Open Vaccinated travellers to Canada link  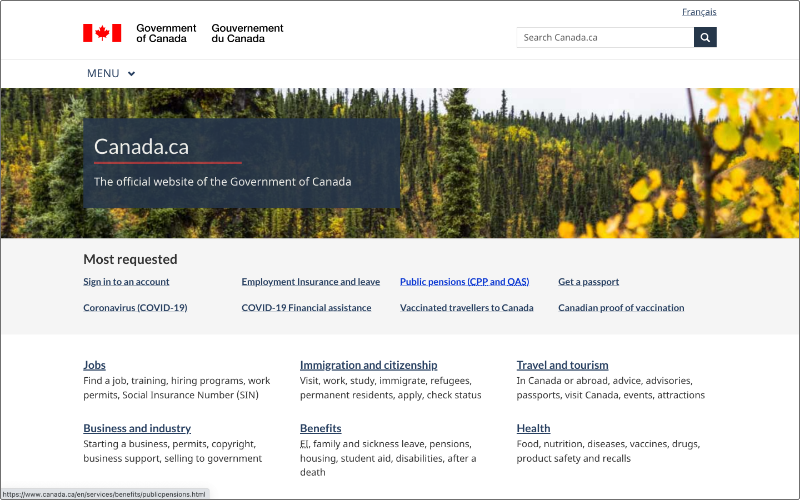(x=466, y=308)
